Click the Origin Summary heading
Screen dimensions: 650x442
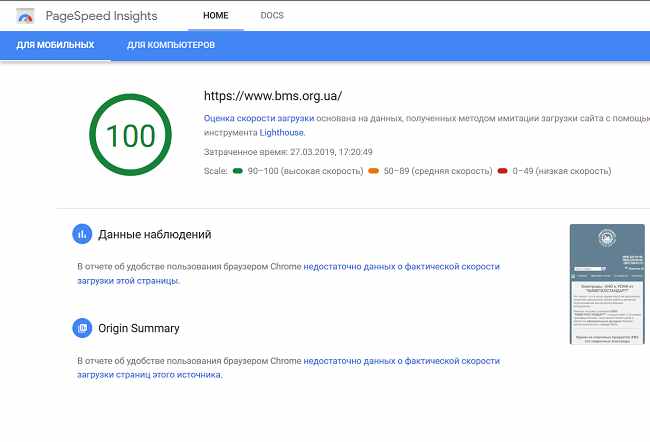click(139, 328)
